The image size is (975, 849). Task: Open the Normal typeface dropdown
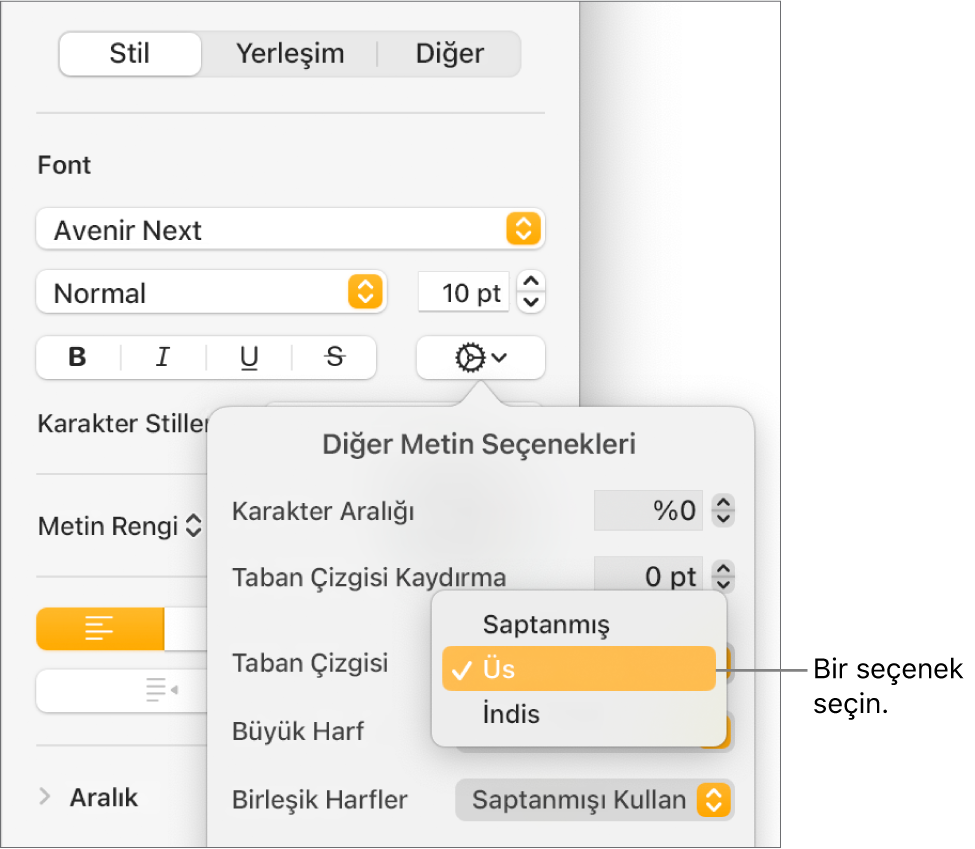pos(211,292)
